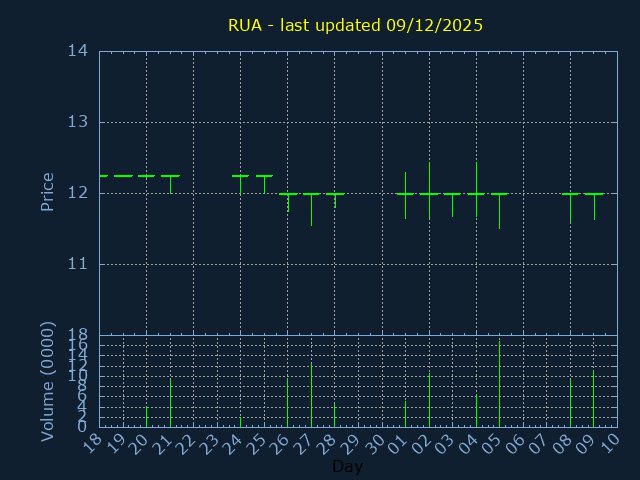Select the 13 price tick label
This screenshot has width=640, height=480.
[x=78, y=122]
